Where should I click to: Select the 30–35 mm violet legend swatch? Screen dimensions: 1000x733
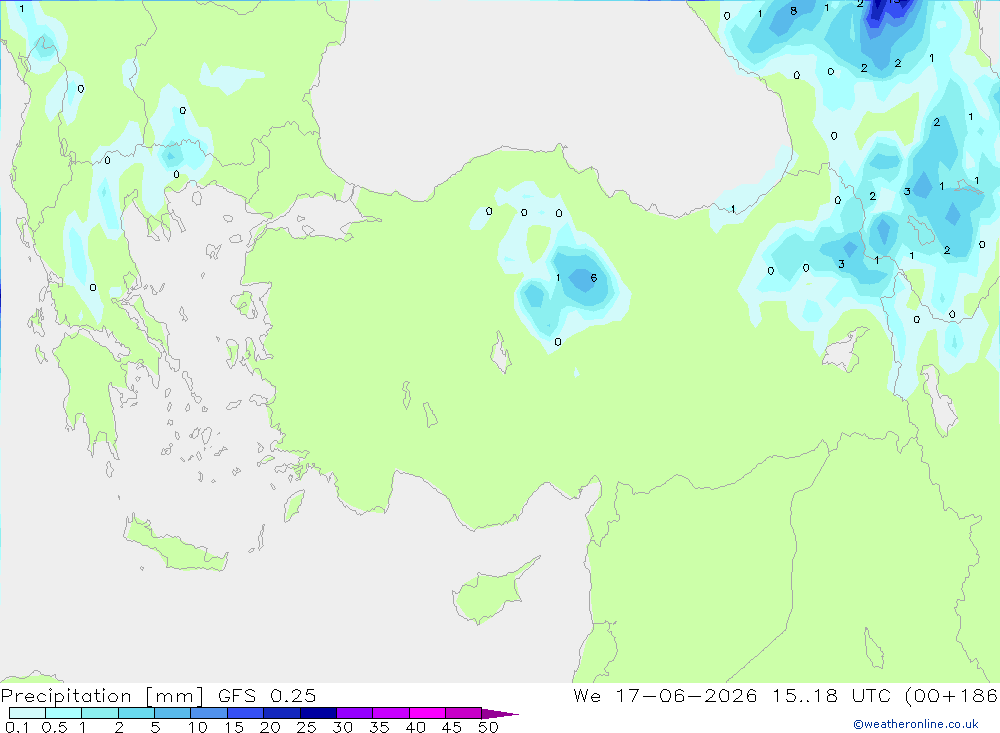coord(355,713)
